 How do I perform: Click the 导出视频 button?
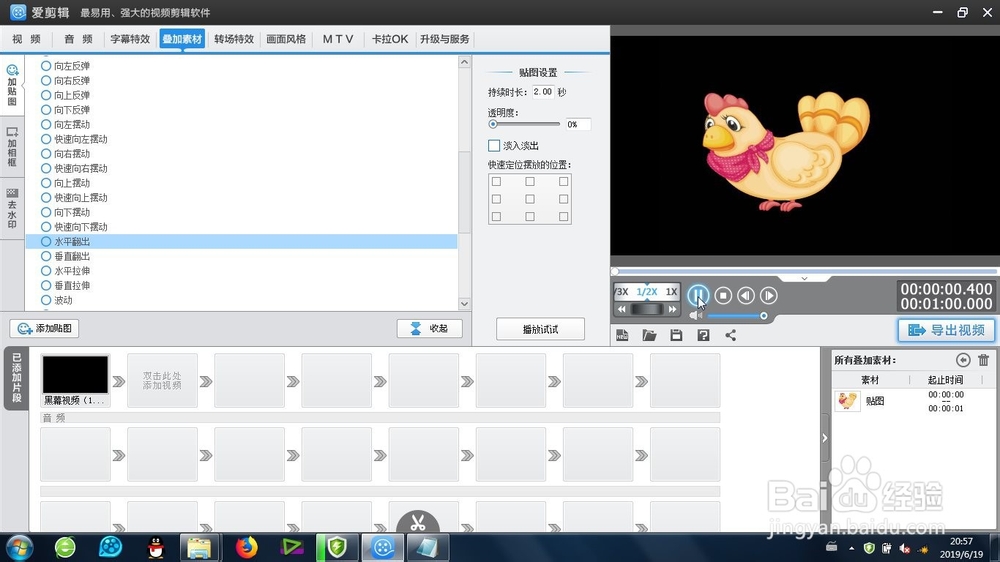point(946,330)
